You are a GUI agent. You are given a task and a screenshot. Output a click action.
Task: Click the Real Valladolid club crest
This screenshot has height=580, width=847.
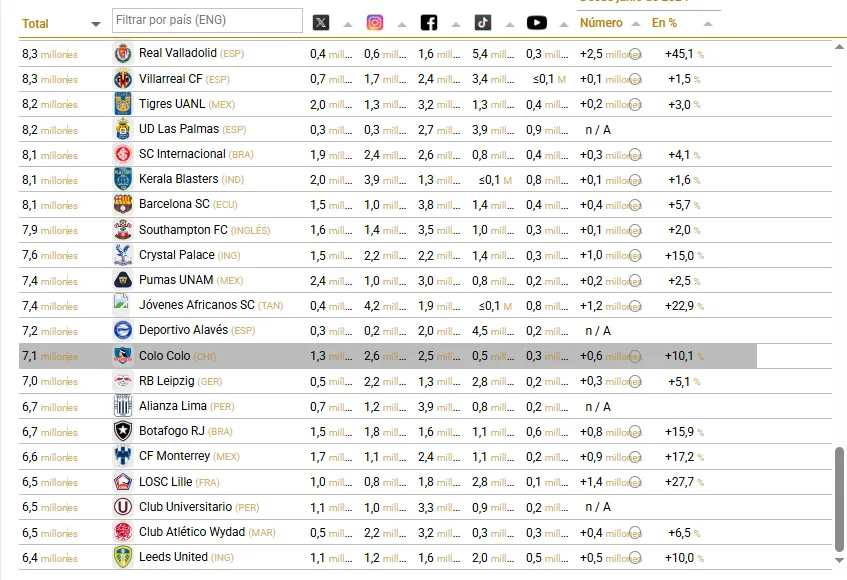pyautogui.click(x=122, y=53)
